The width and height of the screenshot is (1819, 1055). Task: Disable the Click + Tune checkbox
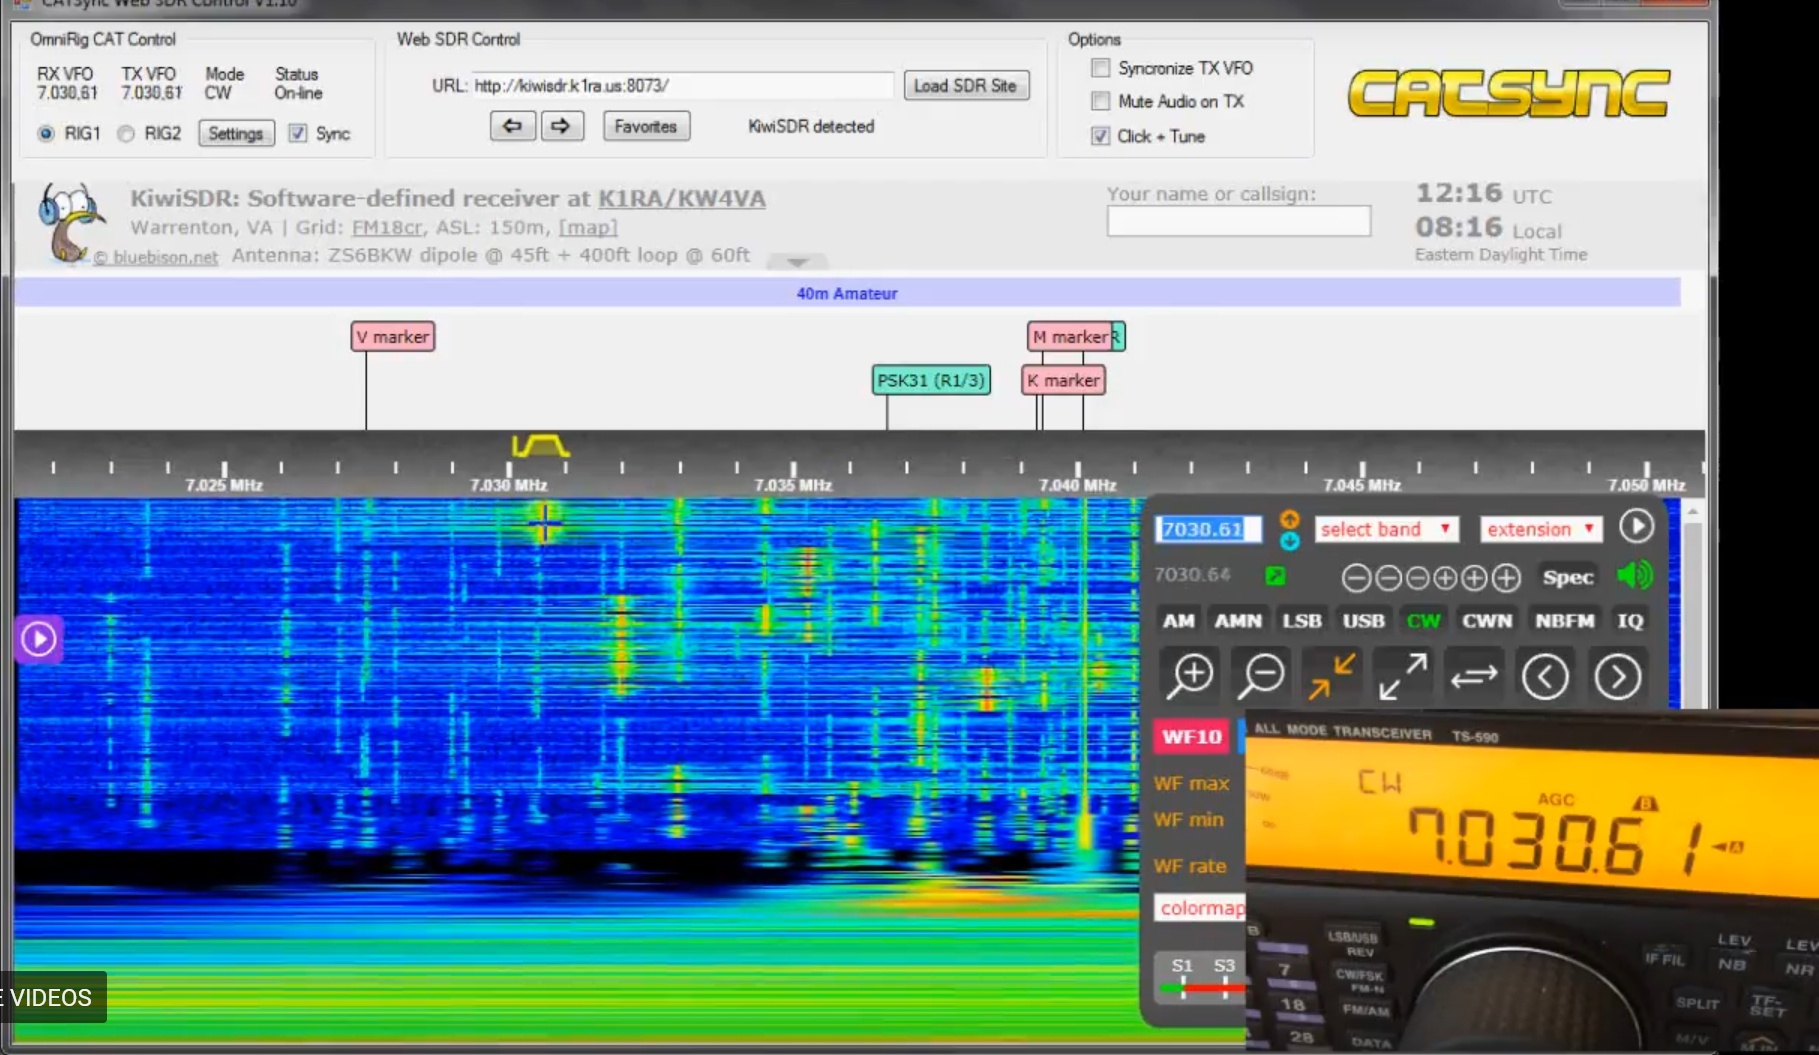pyautogui.click(x=1100, y=136)
